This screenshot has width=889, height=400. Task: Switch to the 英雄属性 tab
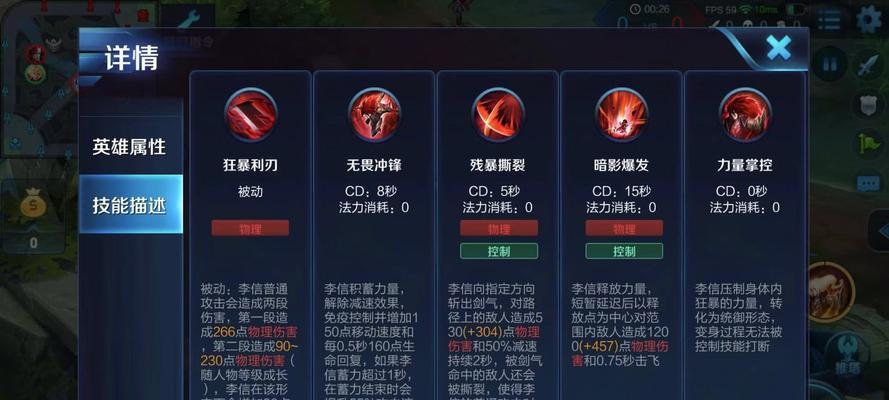point(129,147)
